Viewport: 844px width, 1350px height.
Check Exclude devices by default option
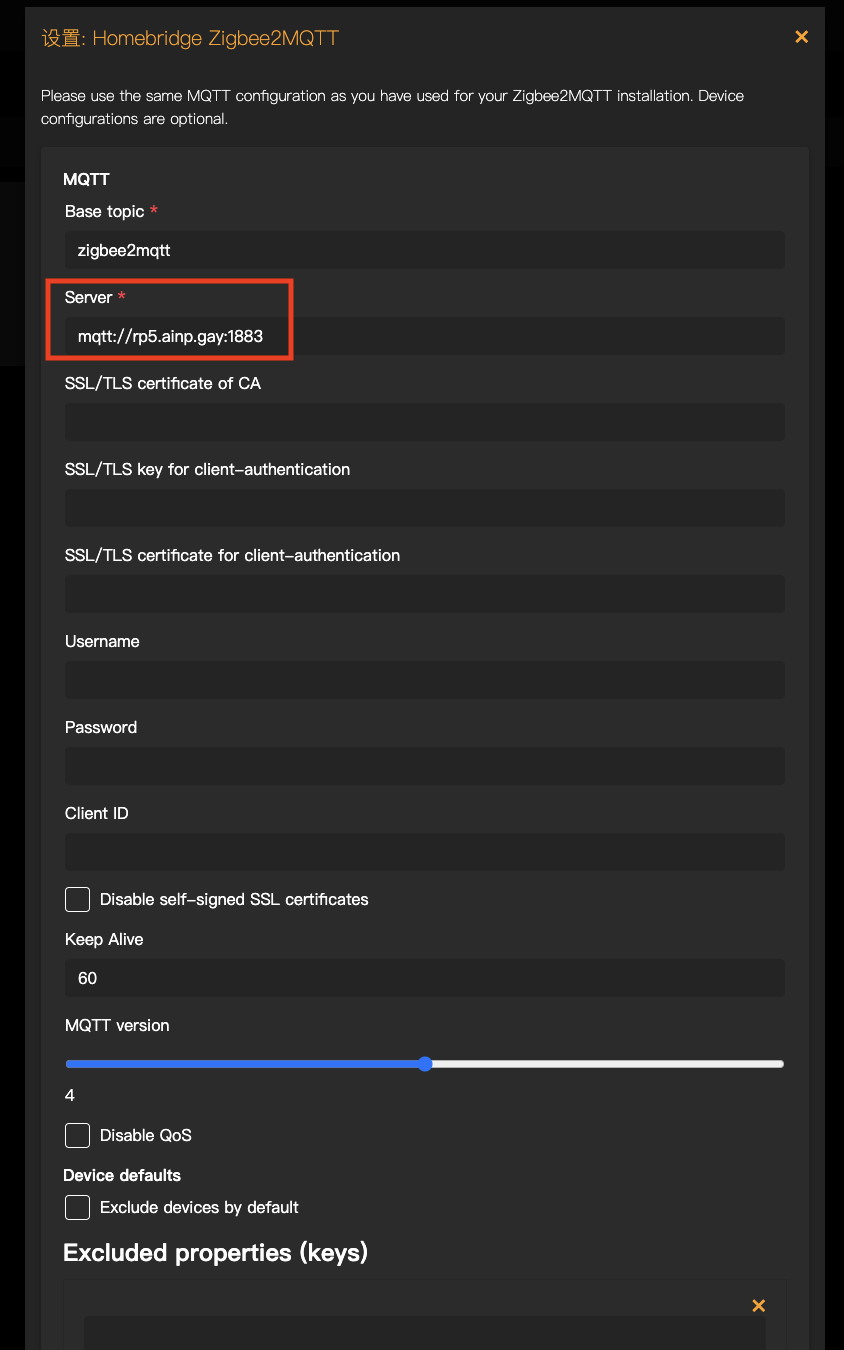(77, 1207)
